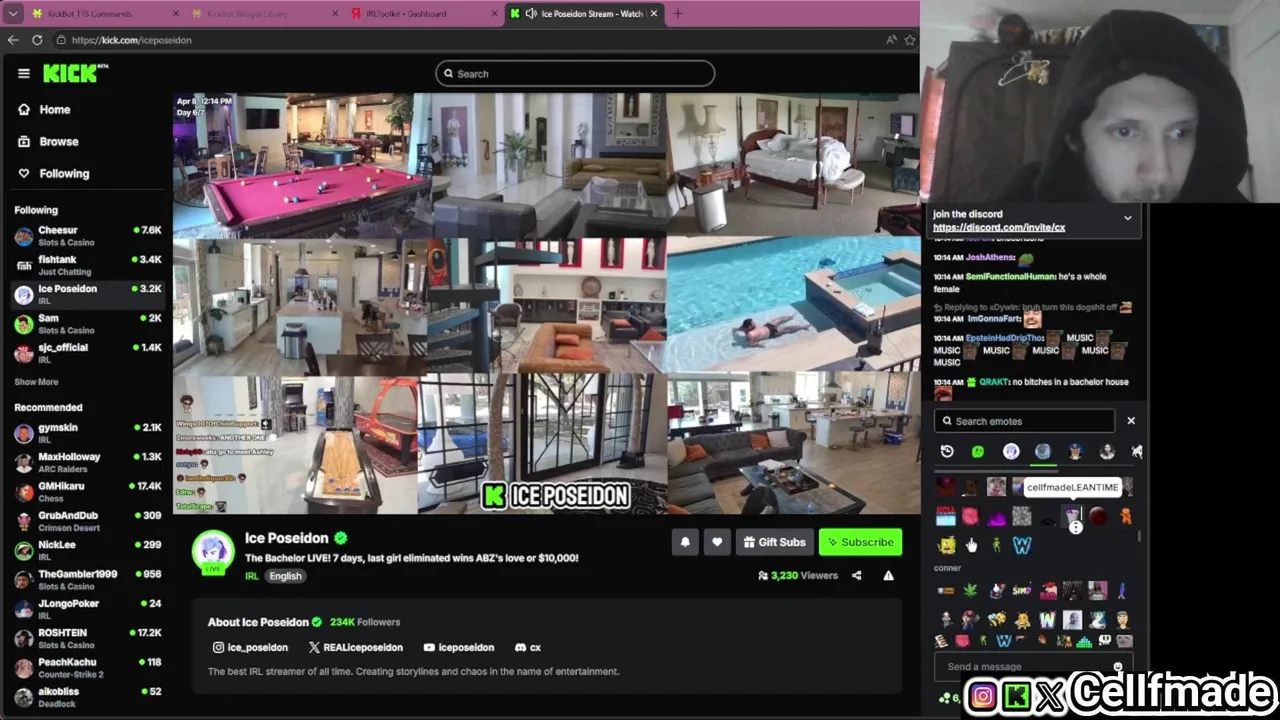Screen dimensions: 1280x720
Task: Open the Discord cx link
Action: click(528, 647)
